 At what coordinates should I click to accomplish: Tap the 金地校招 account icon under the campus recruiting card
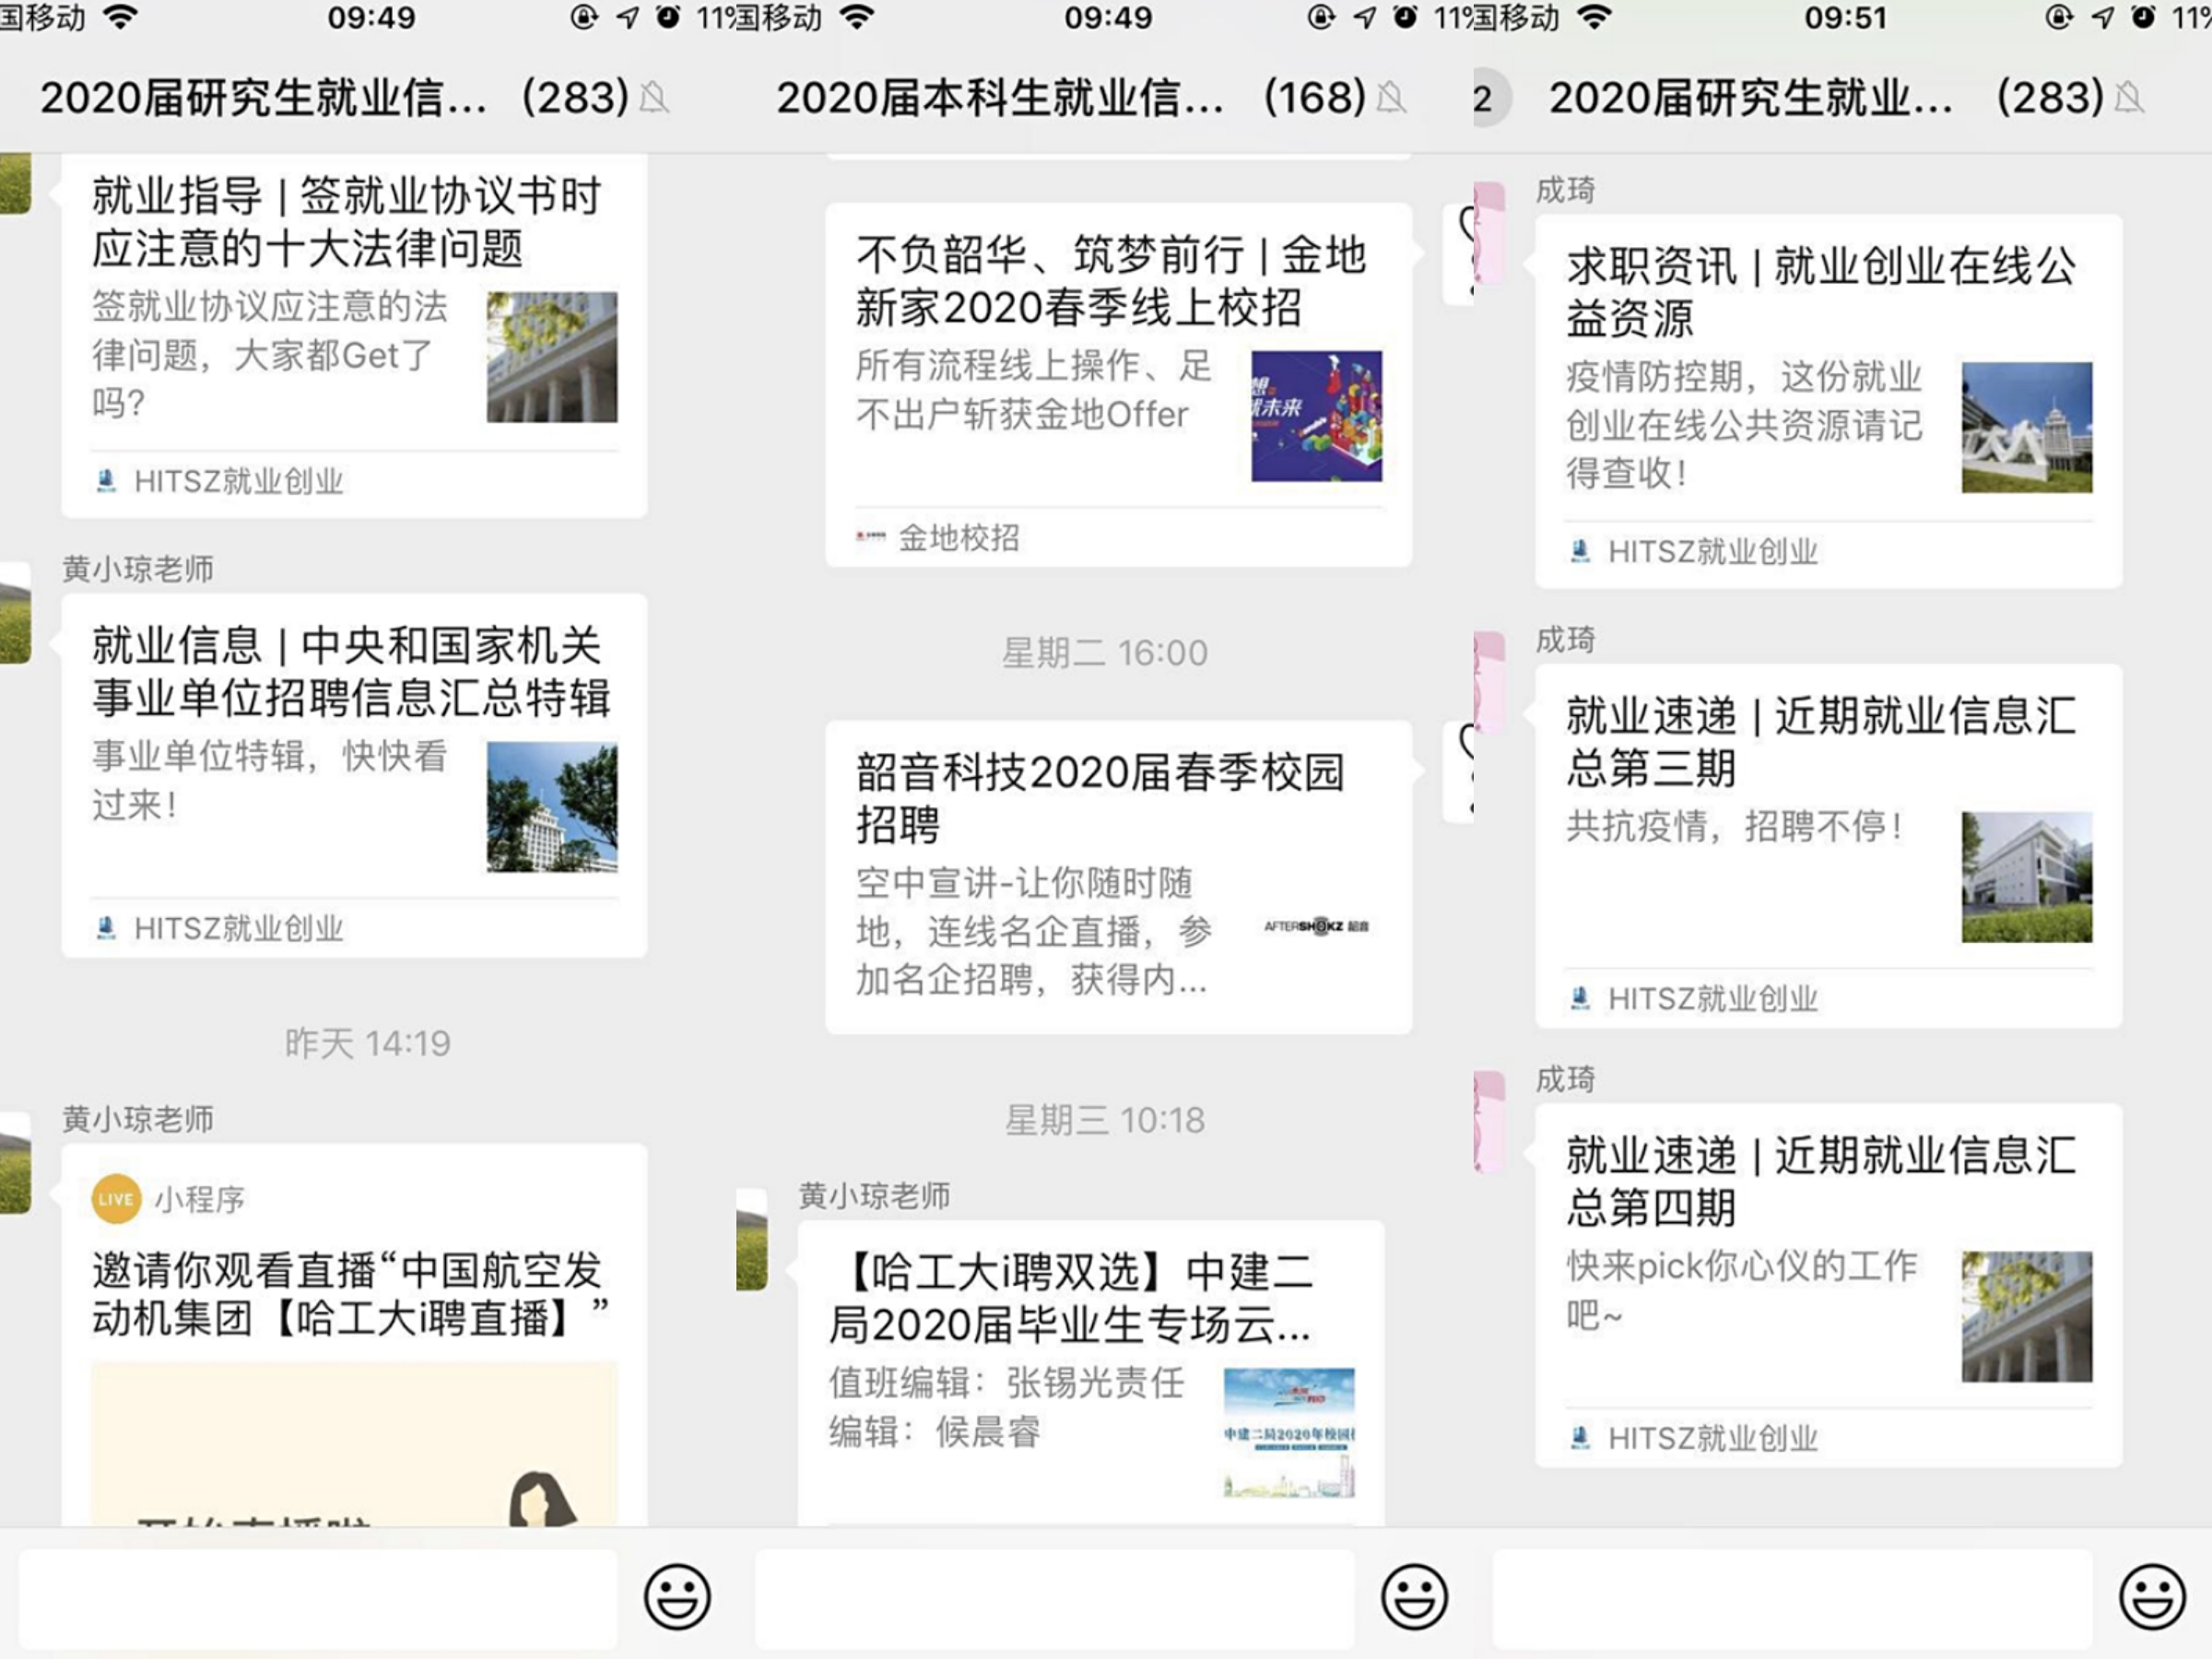pyautogui.click(x=872, y=538)
